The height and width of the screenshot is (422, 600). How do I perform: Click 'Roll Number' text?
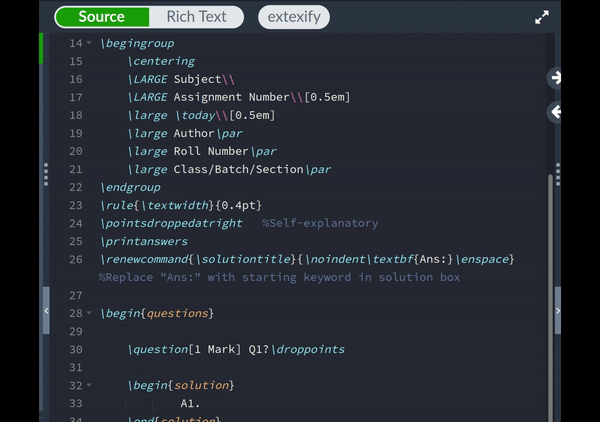point(211,151)
